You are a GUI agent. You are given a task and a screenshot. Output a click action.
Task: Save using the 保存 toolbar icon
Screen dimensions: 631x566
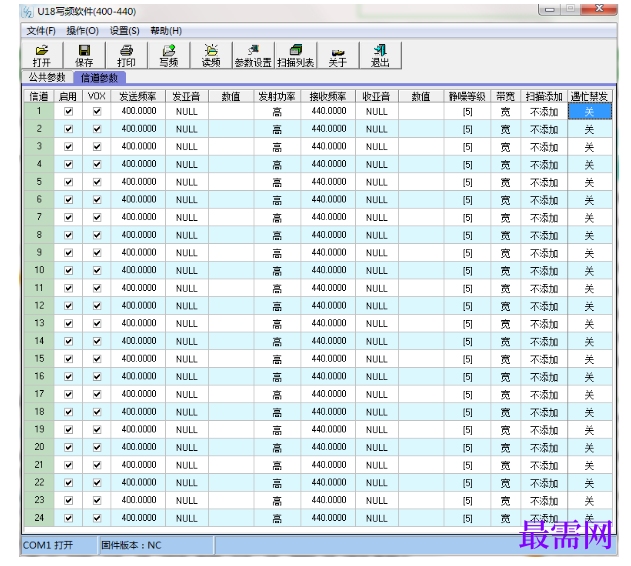84,56
